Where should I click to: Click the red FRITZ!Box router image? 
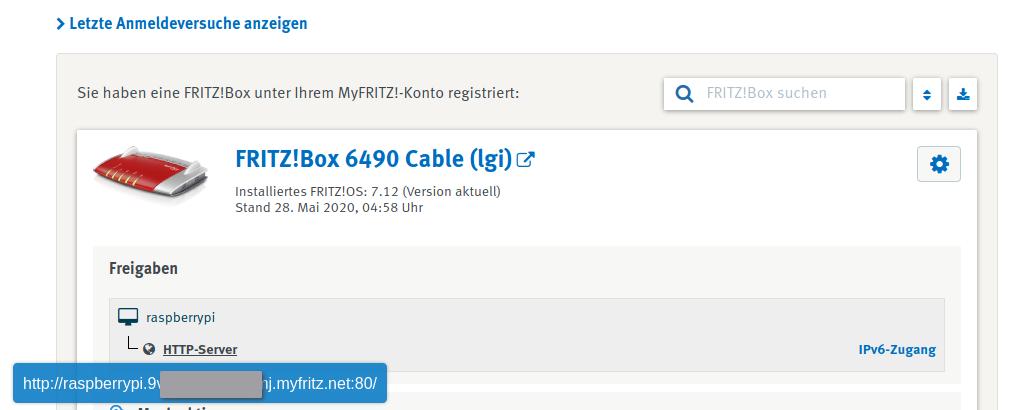click(x=151, y=171)
